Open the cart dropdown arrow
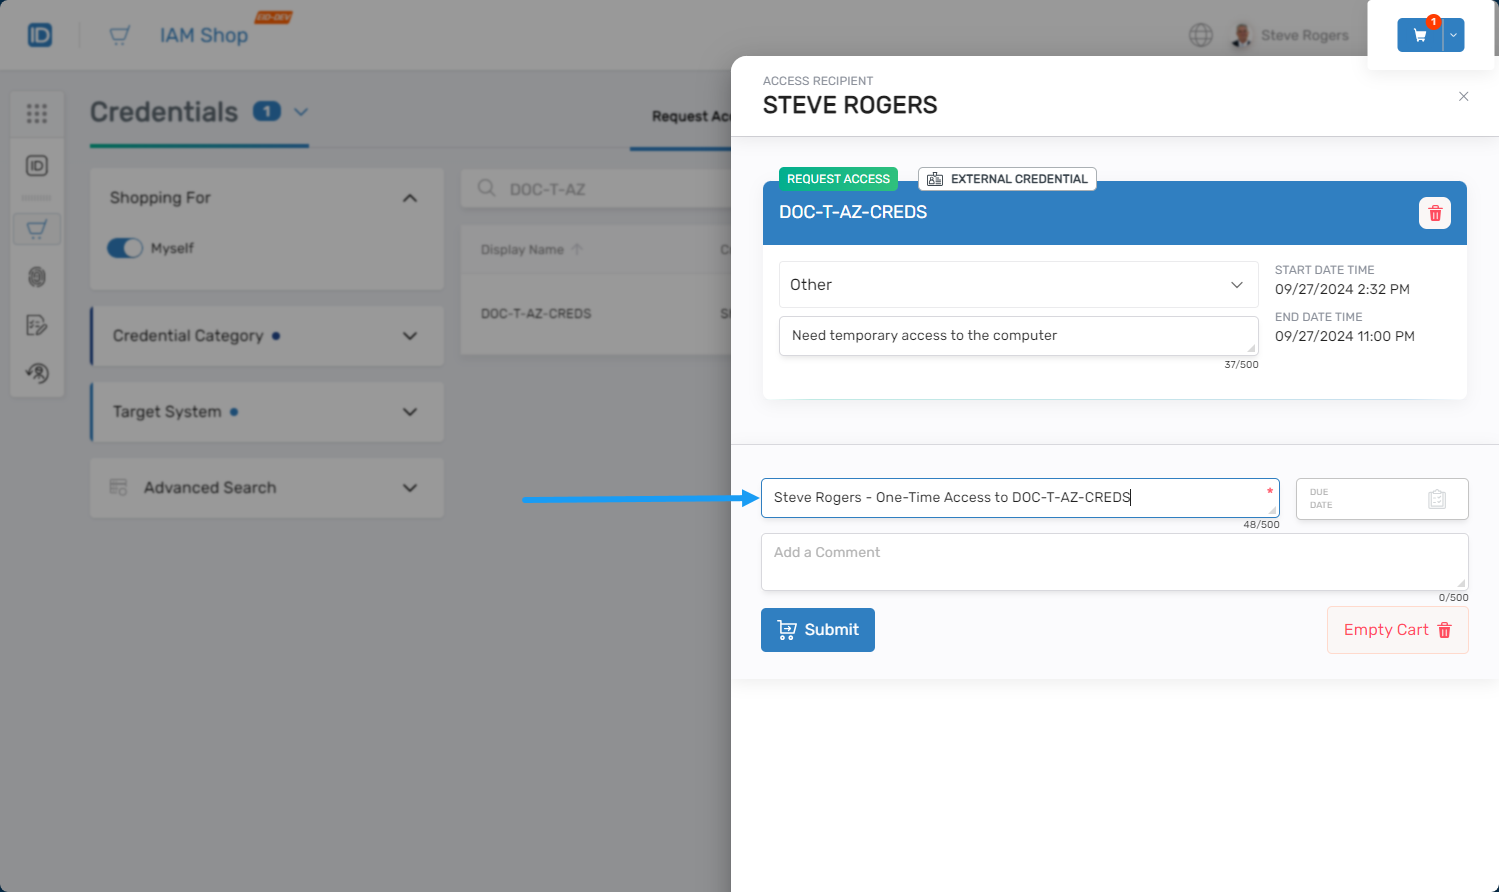 tap(1454, 35)
